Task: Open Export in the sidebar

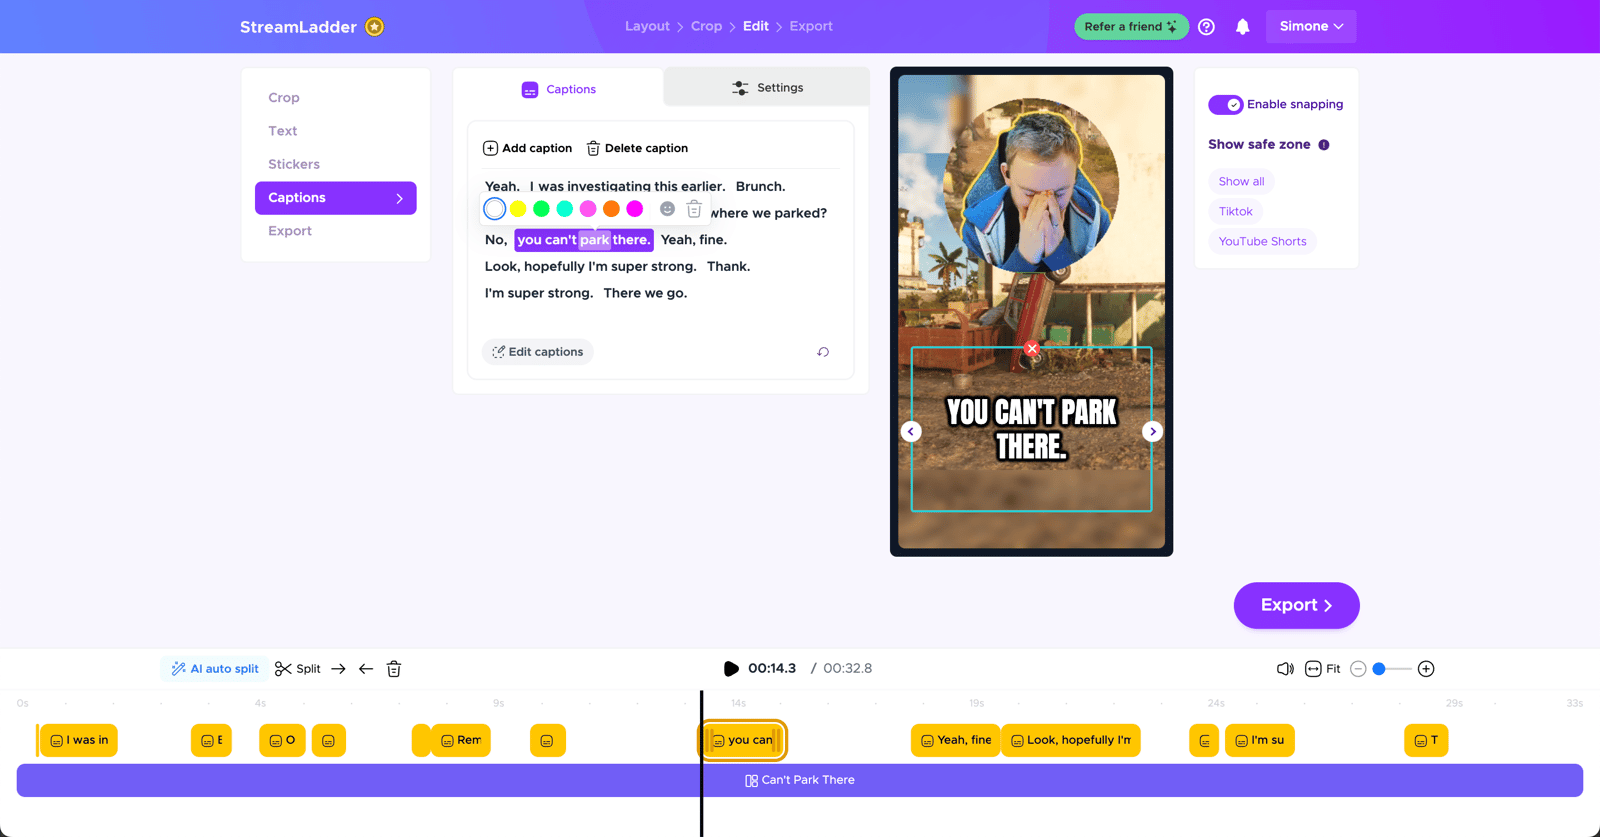Action: tap(290, 231)
